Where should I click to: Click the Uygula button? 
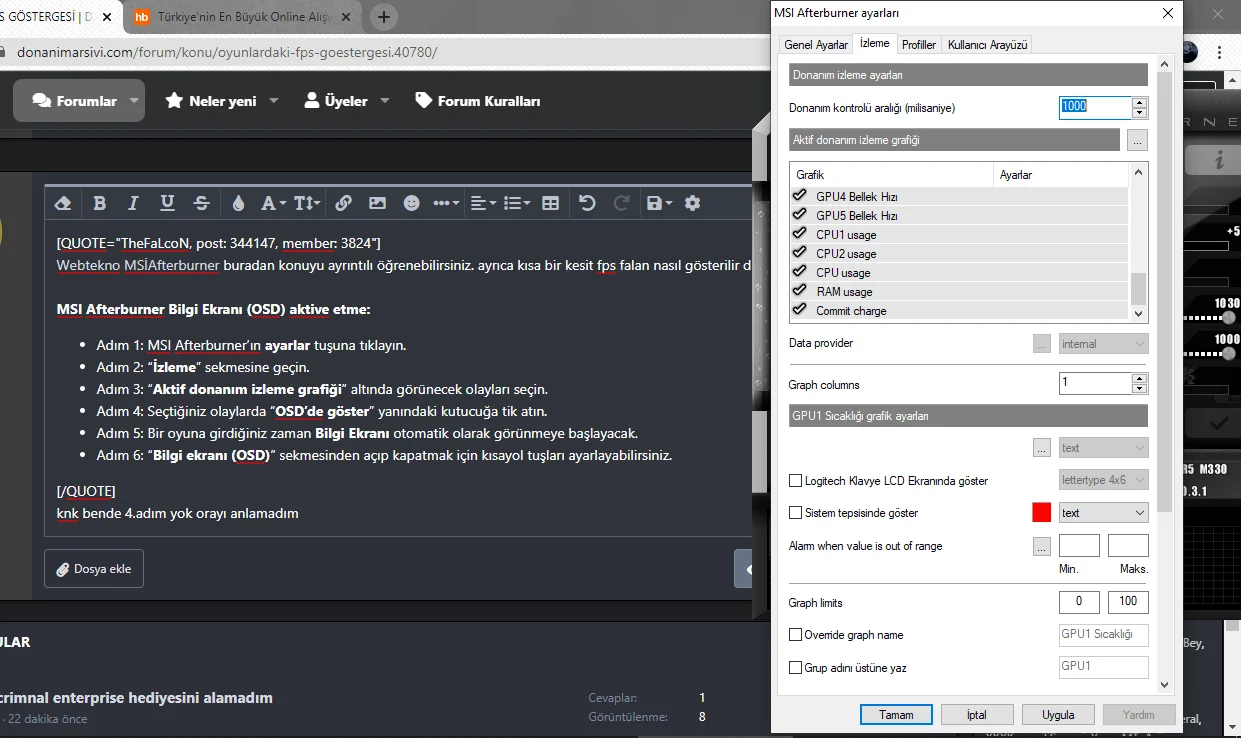tap(1058, 715)
